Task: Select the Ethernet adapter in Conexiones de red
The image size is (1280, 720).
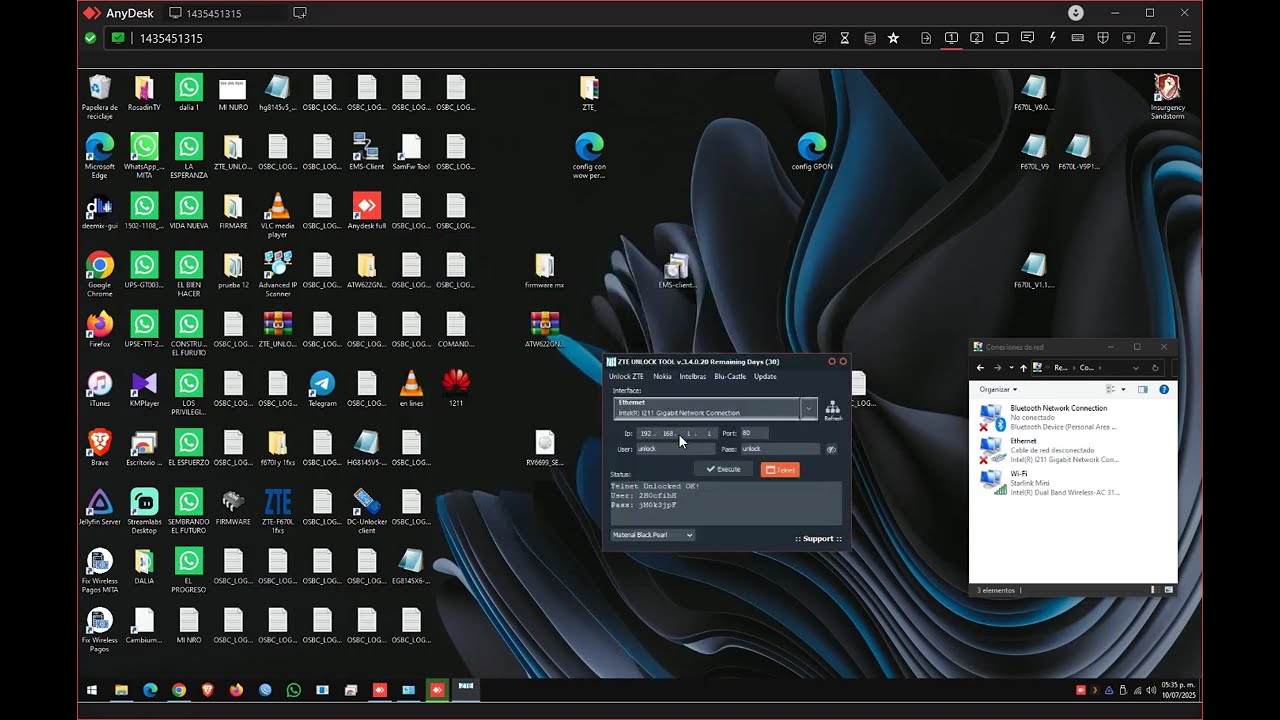Action: (x=1048, y=450)
